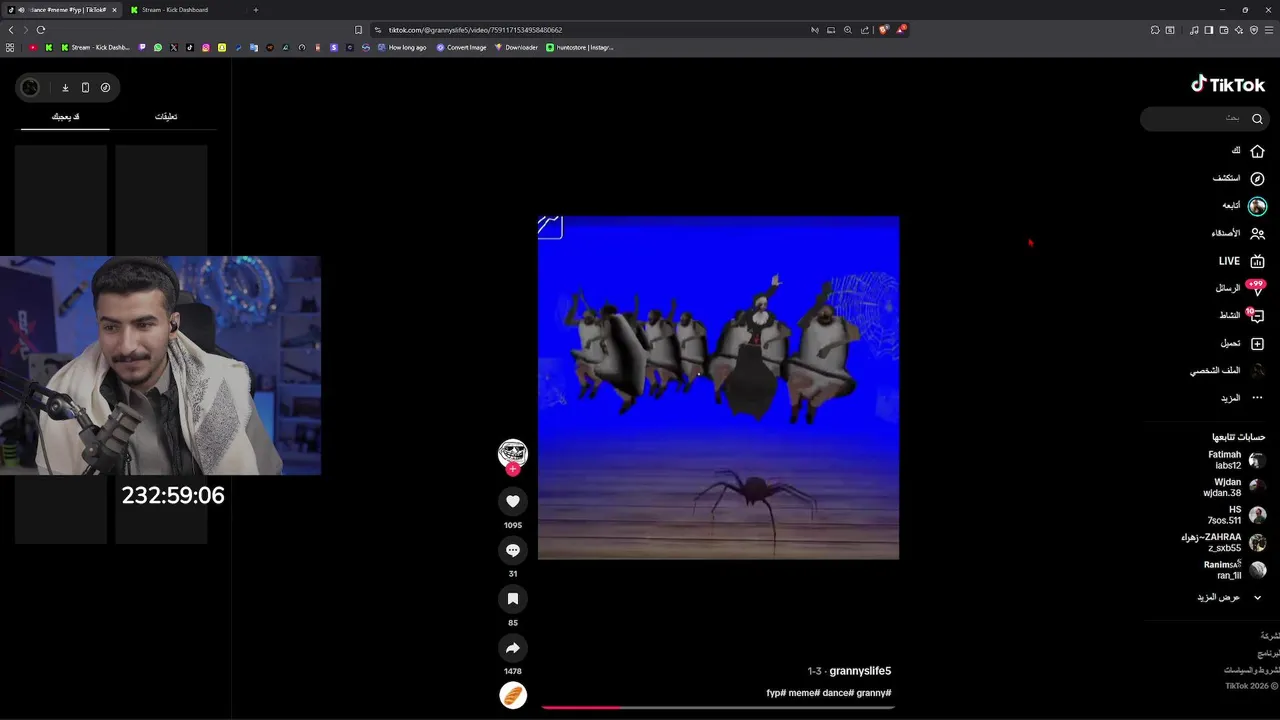
Task: Click the search magnifier in TikTok search
Action: [x=1257, y=118]
